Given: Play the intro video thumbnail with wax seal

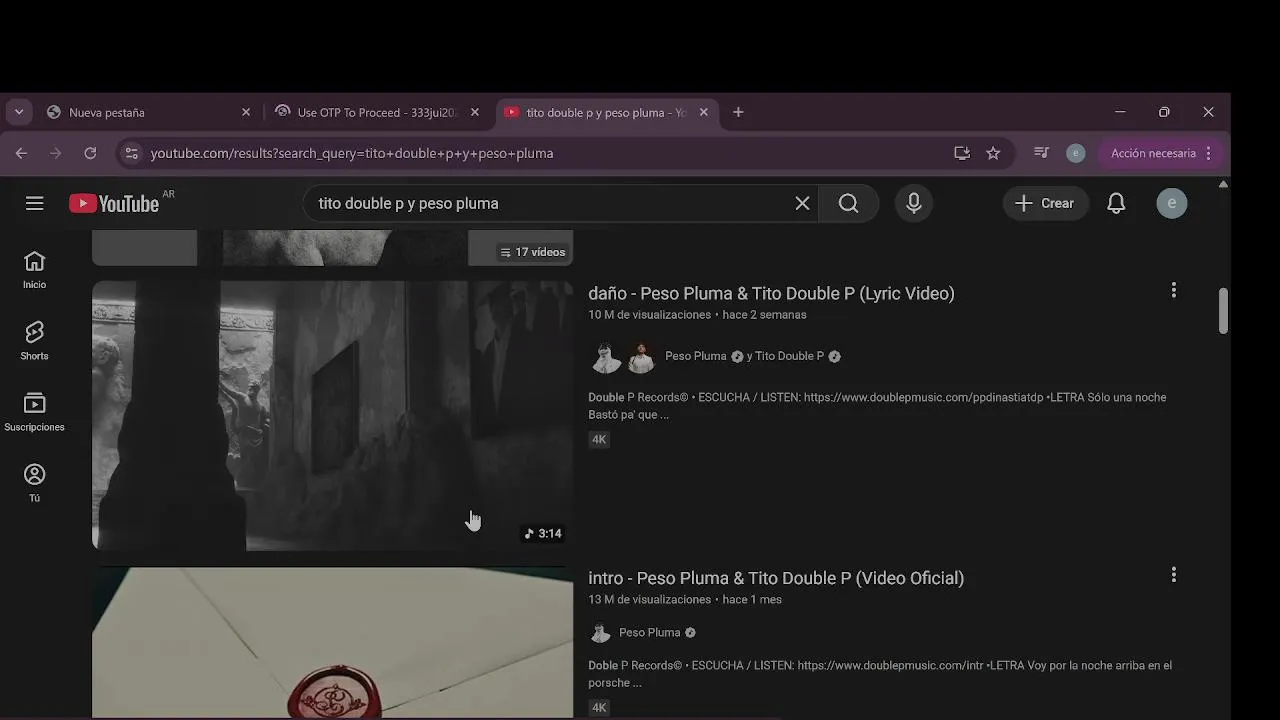Looking at the screenshot, I should (x=332, y=642).
